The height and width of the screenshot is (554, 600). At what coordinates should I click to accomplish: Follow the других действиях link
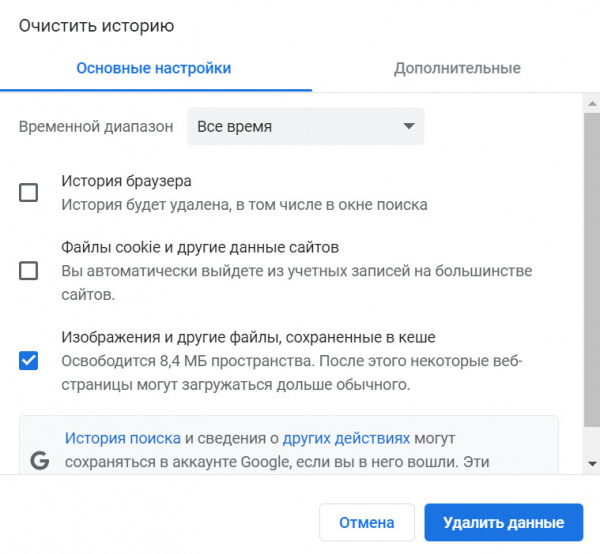point(346,438)
